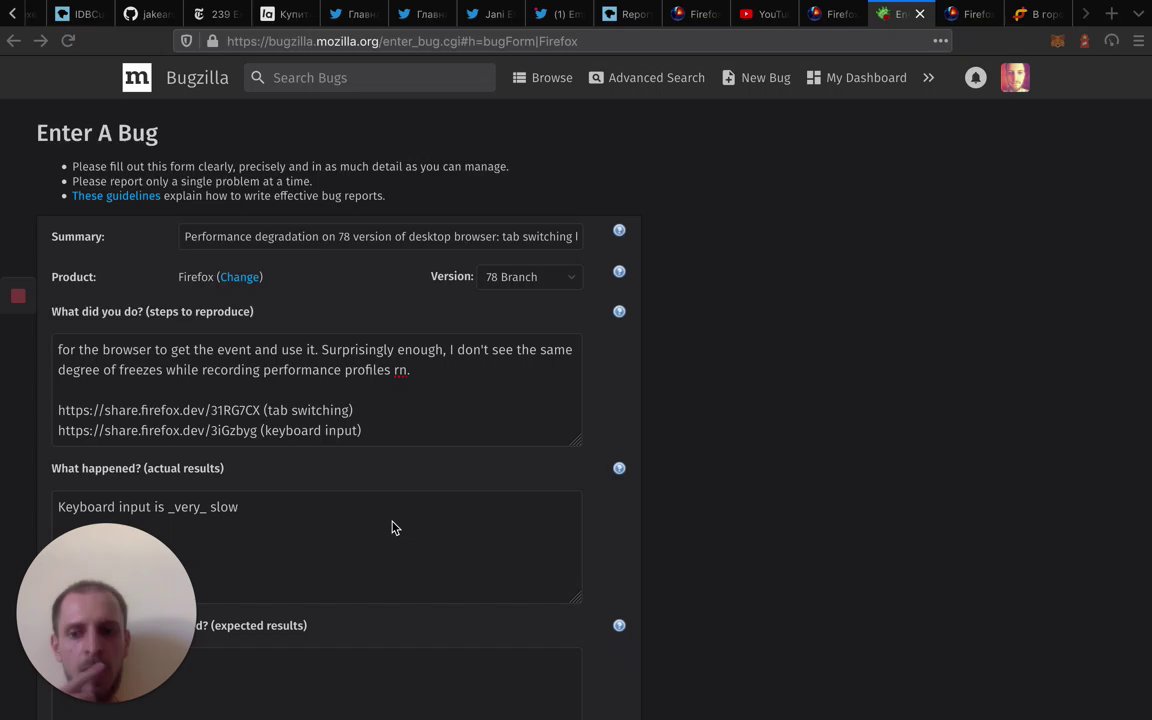Image resolution: width=1152 pixels, height=720 pixels.
Task: Switch to the 239 NYTimes tab
Action: point(216,14)
